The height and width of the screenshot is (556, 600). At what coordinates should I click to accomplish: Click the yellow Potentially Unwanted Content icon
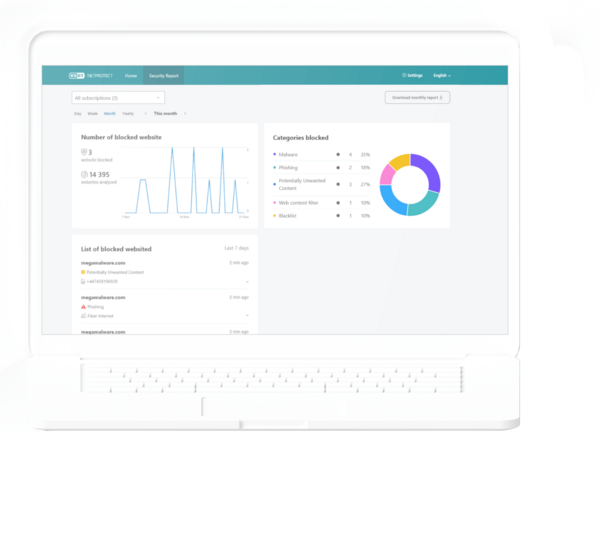click(x=83, y=272)
